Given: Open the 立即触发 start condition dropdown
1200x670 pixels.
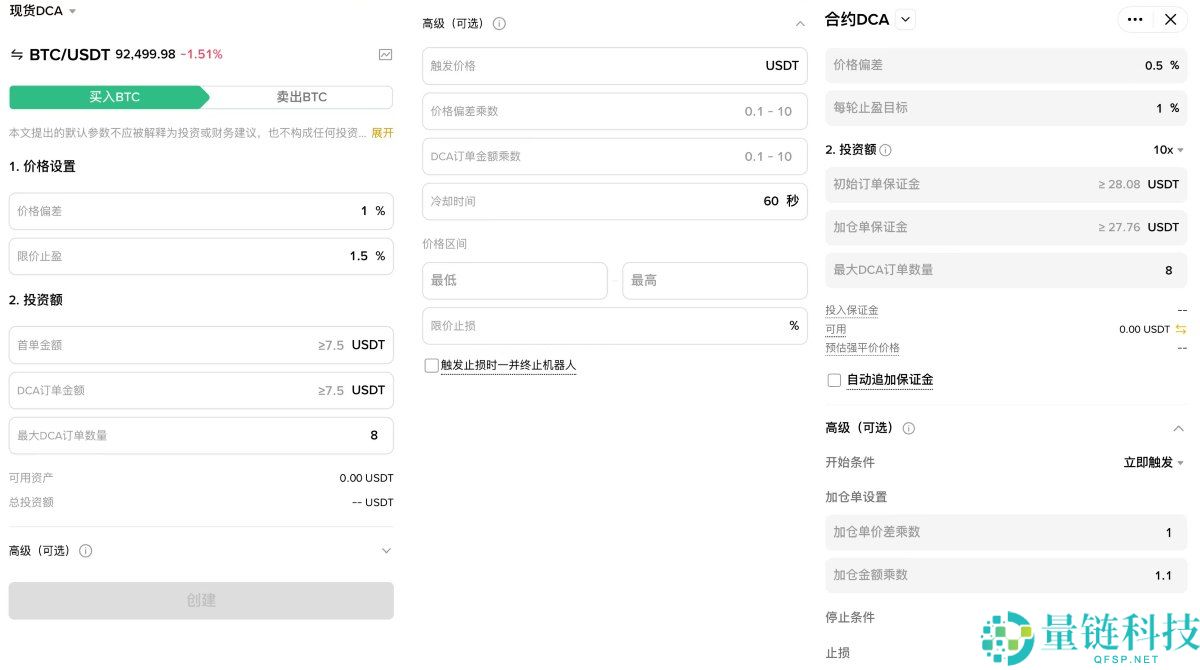Looking at the screenshot, I should pyautogui.click(x=1155, y=462).
